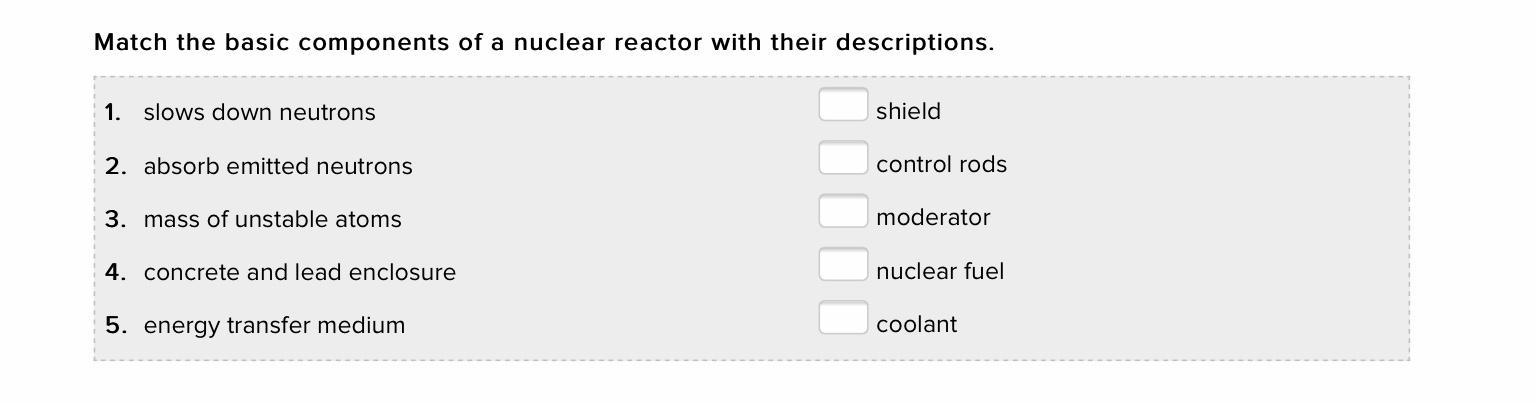Click the nuclear fuel label
The image size is (1536, 403).
[940, 271]
